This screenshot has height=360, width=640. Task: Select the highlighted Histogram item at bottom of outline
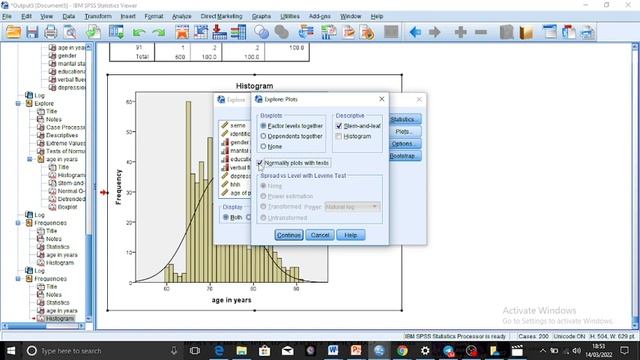[60, 318]
